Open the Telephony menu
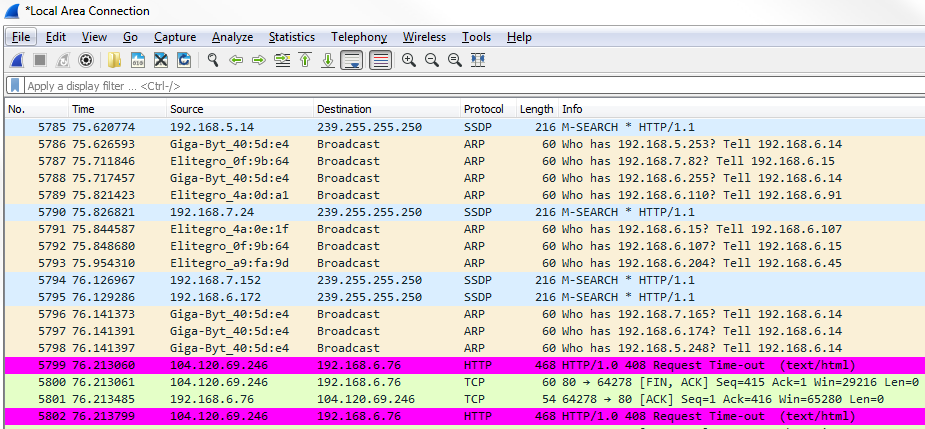 358,37
